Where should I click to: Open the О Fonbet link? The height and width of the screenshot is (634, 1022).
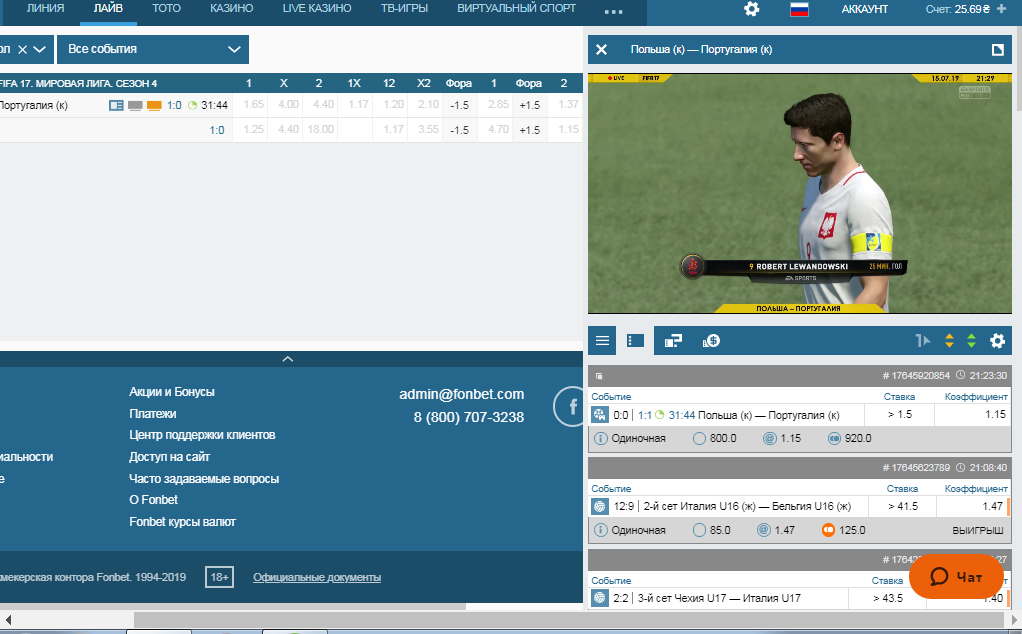click(x=153, y=500)
